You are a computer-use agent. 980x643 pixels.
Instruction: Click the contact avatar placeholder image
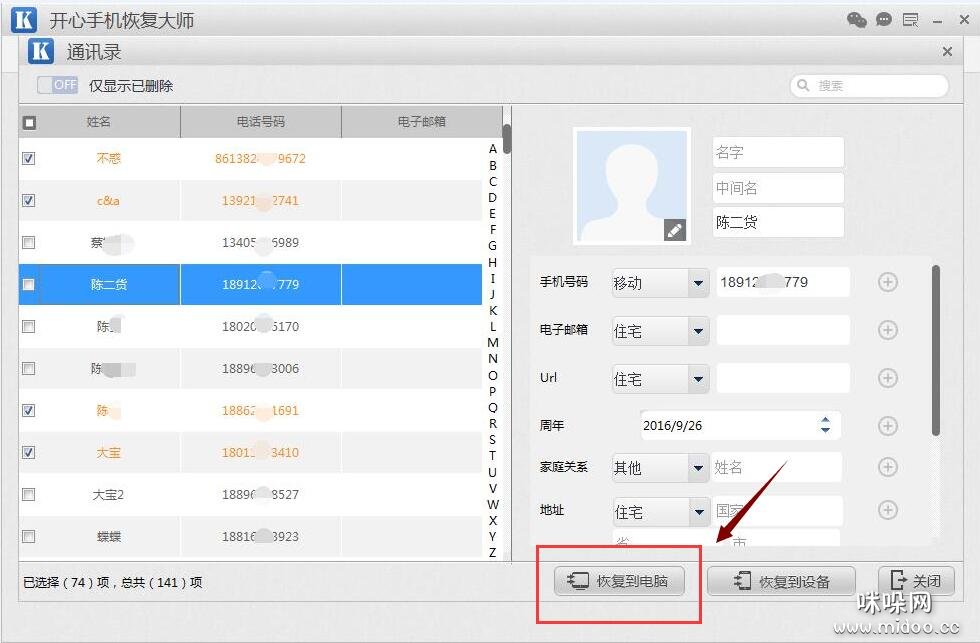pos(632,186)
